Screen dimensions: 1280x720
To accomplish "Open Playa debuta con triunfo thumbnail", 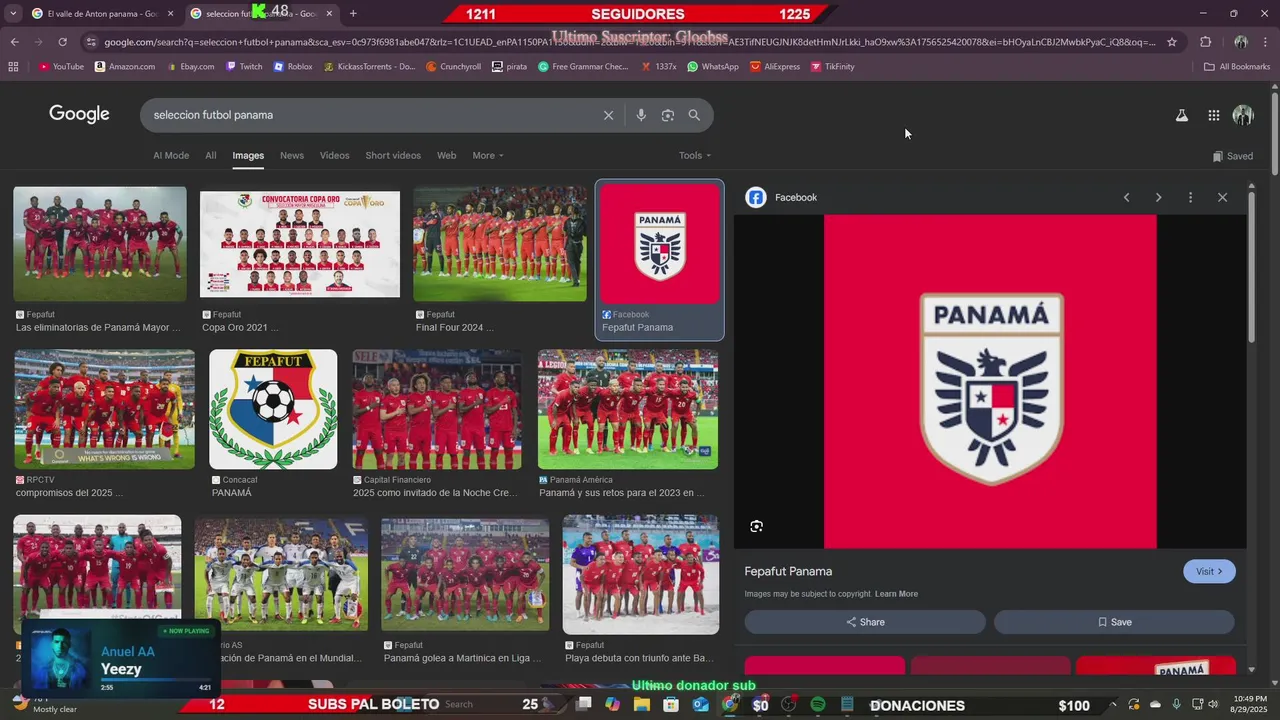I will [x=641, y=575].
